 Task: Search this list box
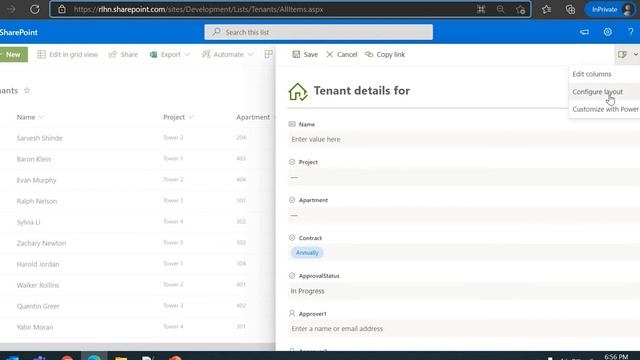coord(318,32)
